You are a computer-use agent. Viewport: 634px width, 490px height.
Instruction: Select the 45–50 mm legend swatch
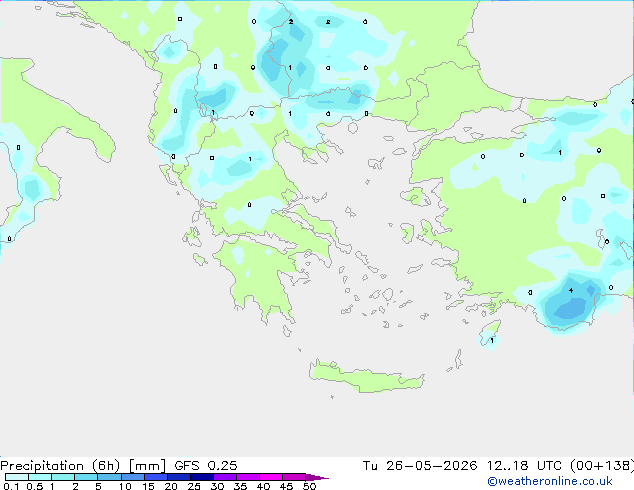pyautogui.click(x=294, y=477)
